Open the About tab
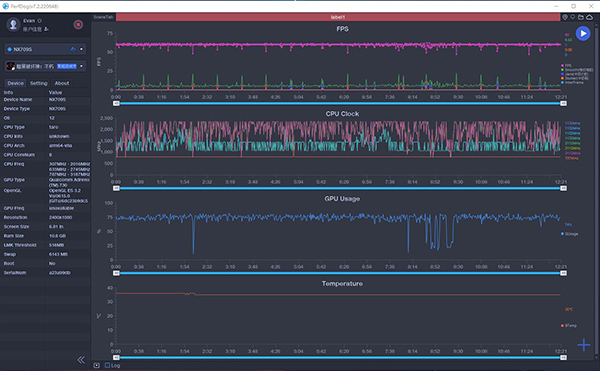The height and width of the screenshot is (371, 600). click(x=62, y=83)
